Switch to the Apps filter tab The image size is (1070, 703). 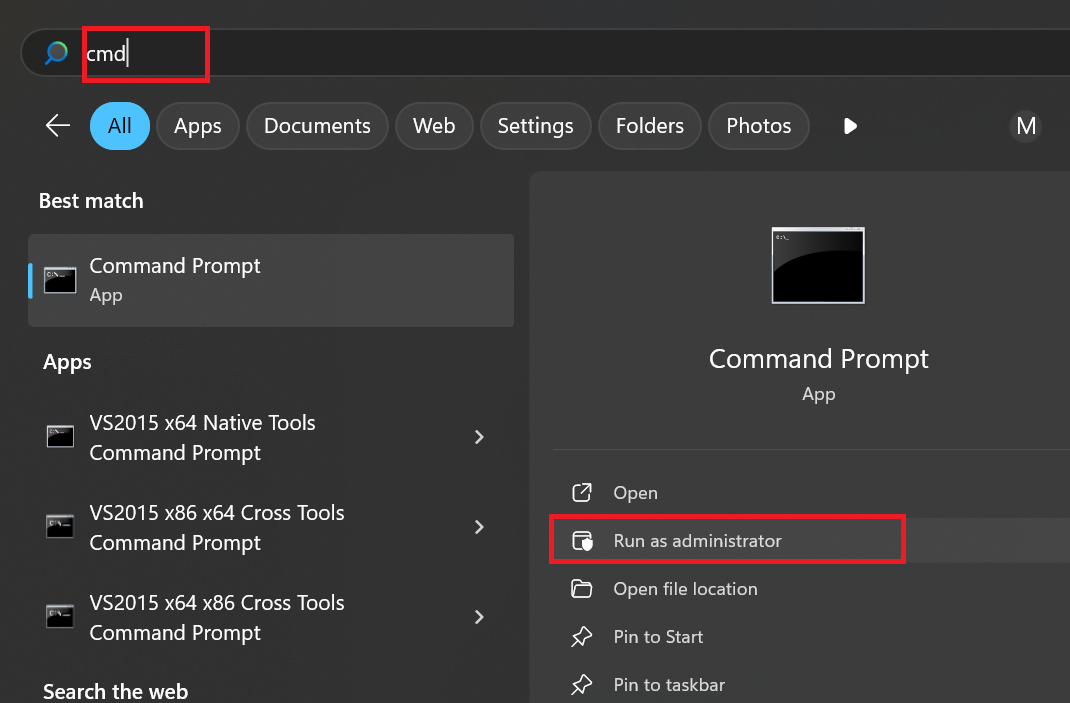click(197, 126)
